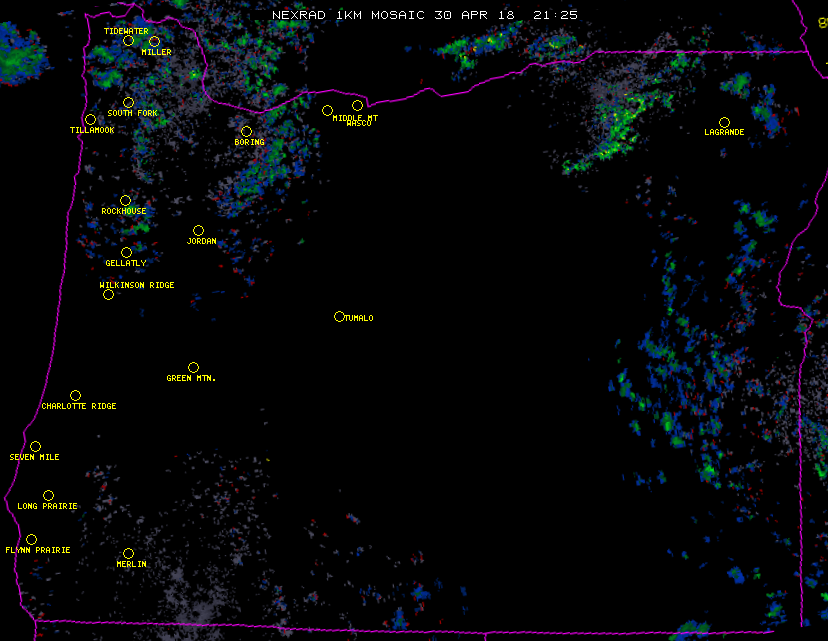Select the Middle Mt station circle
828x641 pixels.
tap(327, 111)
